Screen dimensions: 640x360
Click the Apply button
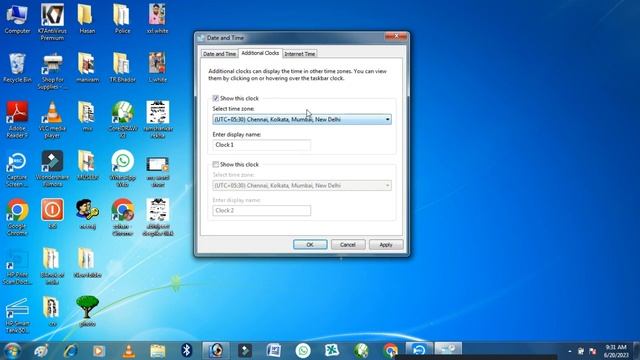pyautogui.click(x=386, y=244)
